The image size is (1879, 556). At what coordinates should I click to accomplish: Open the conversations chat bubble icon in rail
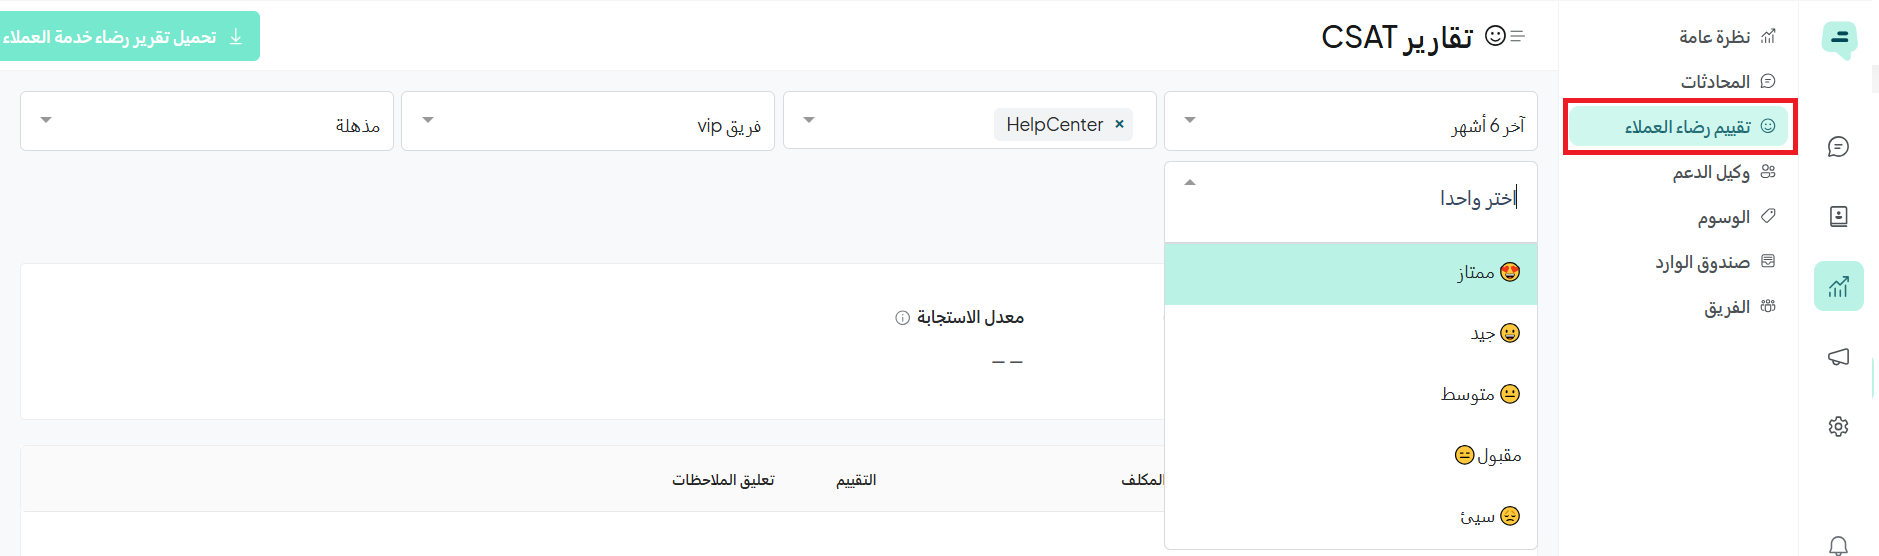(x=1838, y=147)
